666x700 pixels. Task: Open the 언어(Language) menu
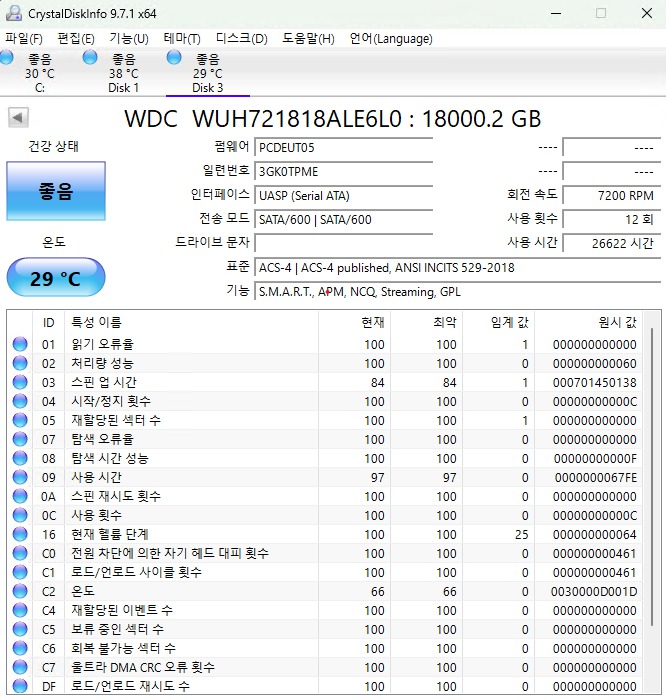[391, 39]
